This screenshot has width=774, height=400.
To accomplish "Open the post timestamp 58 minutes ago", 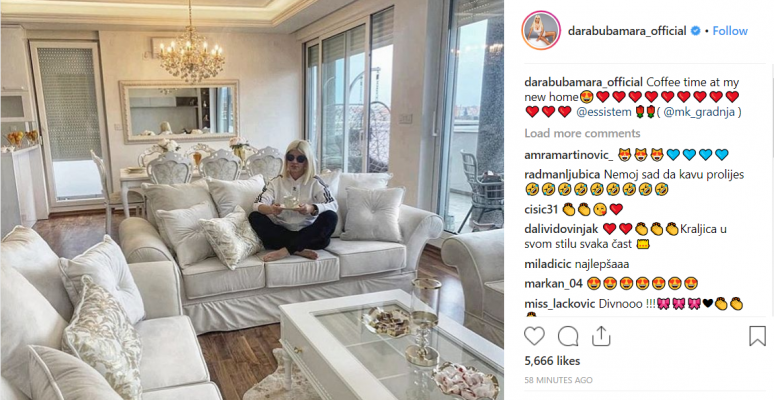I will point(558,380).
